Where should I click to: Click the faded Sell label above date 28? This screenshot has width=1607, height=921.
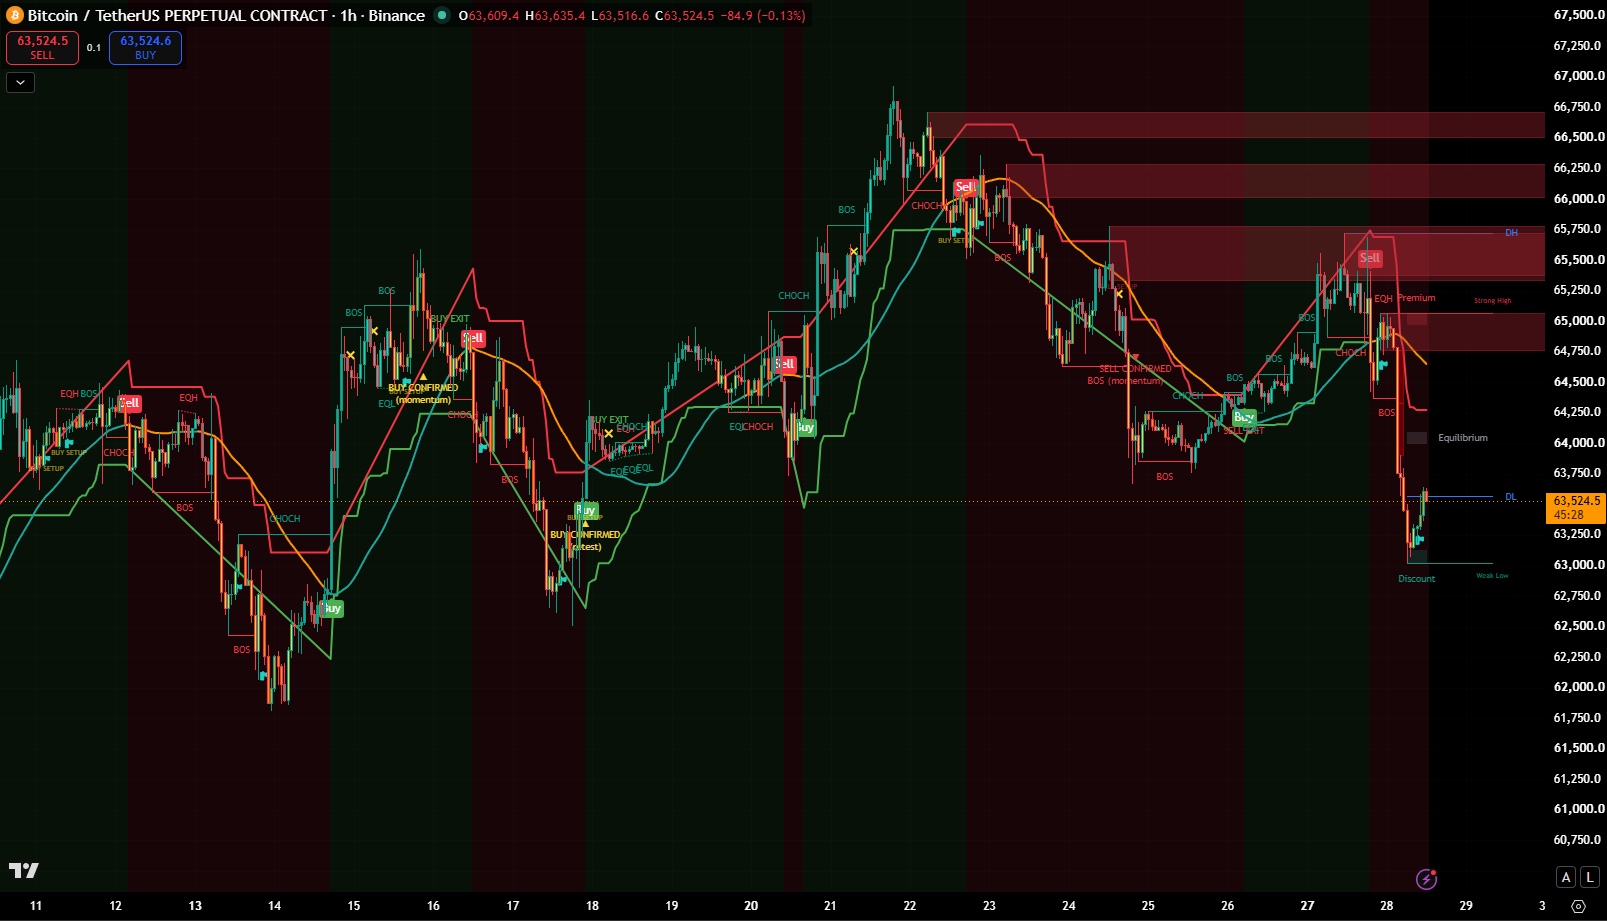pyautogui.click(x=1370, y=258)
